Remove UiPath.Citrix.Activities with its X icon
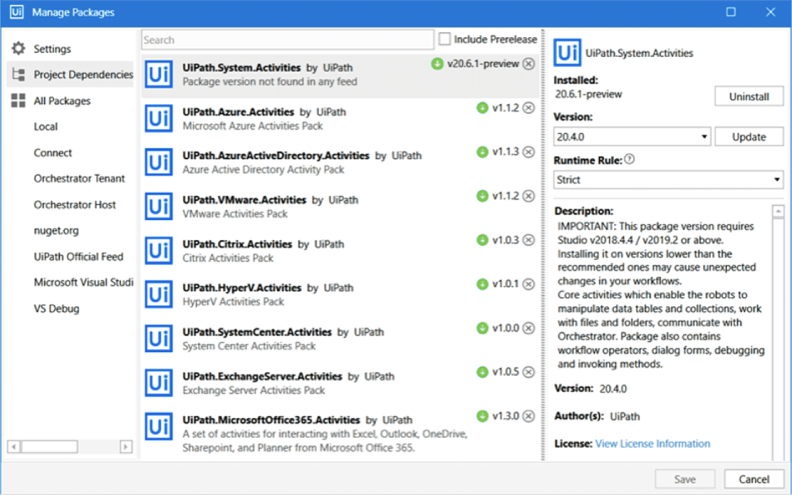 pos(528,240)
